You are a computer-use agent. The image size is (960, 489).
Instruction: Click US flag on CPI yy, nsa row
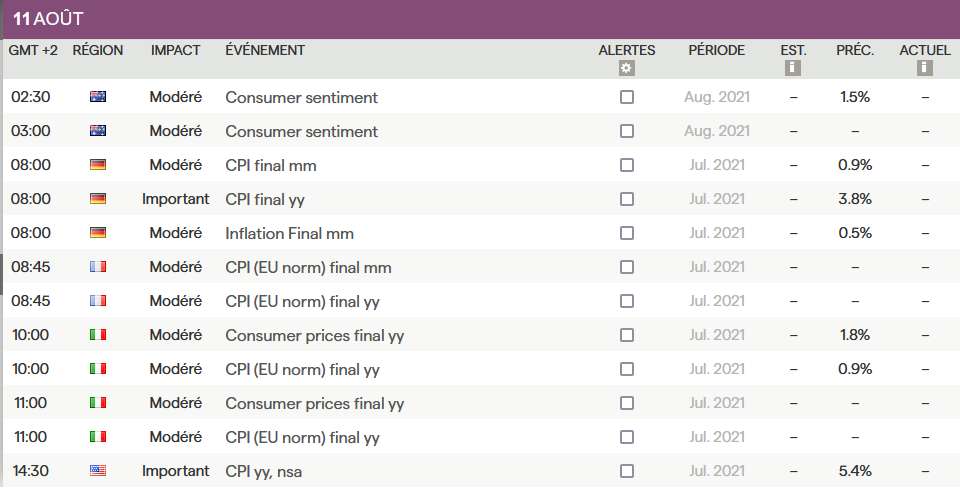point(98,471)
